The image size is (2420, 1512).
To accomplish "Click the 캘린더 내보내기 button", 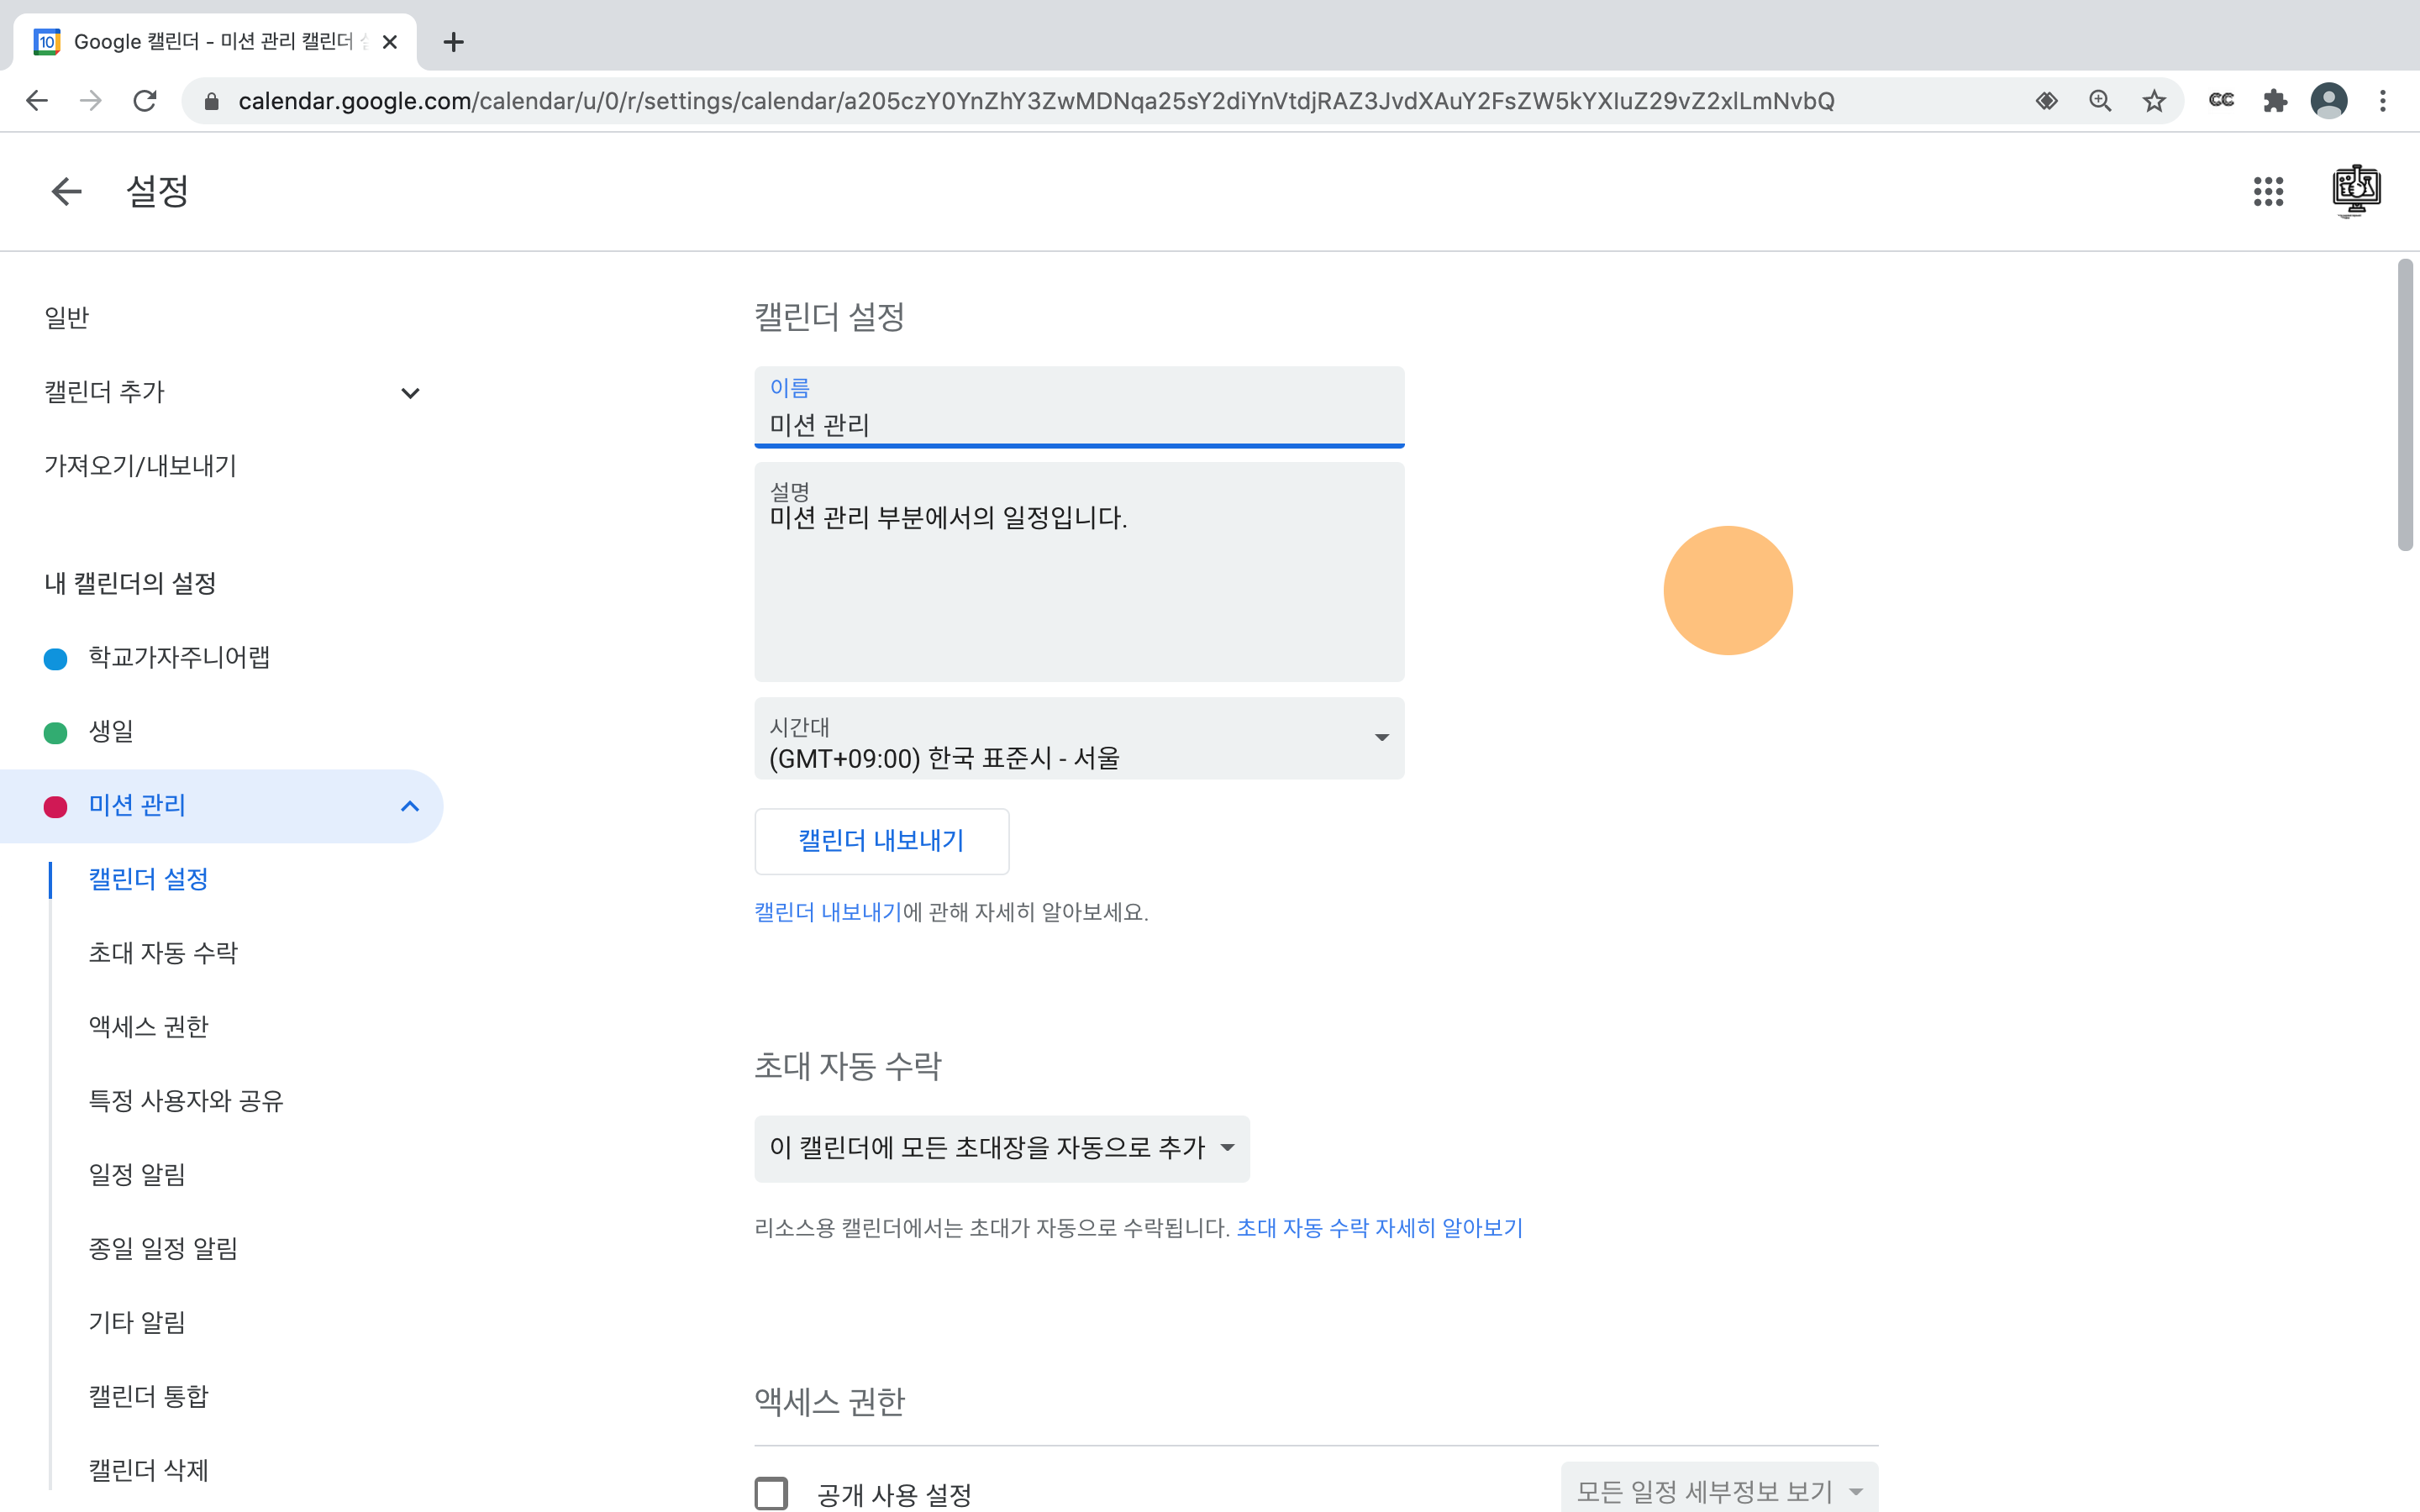I will pos(881,841).
